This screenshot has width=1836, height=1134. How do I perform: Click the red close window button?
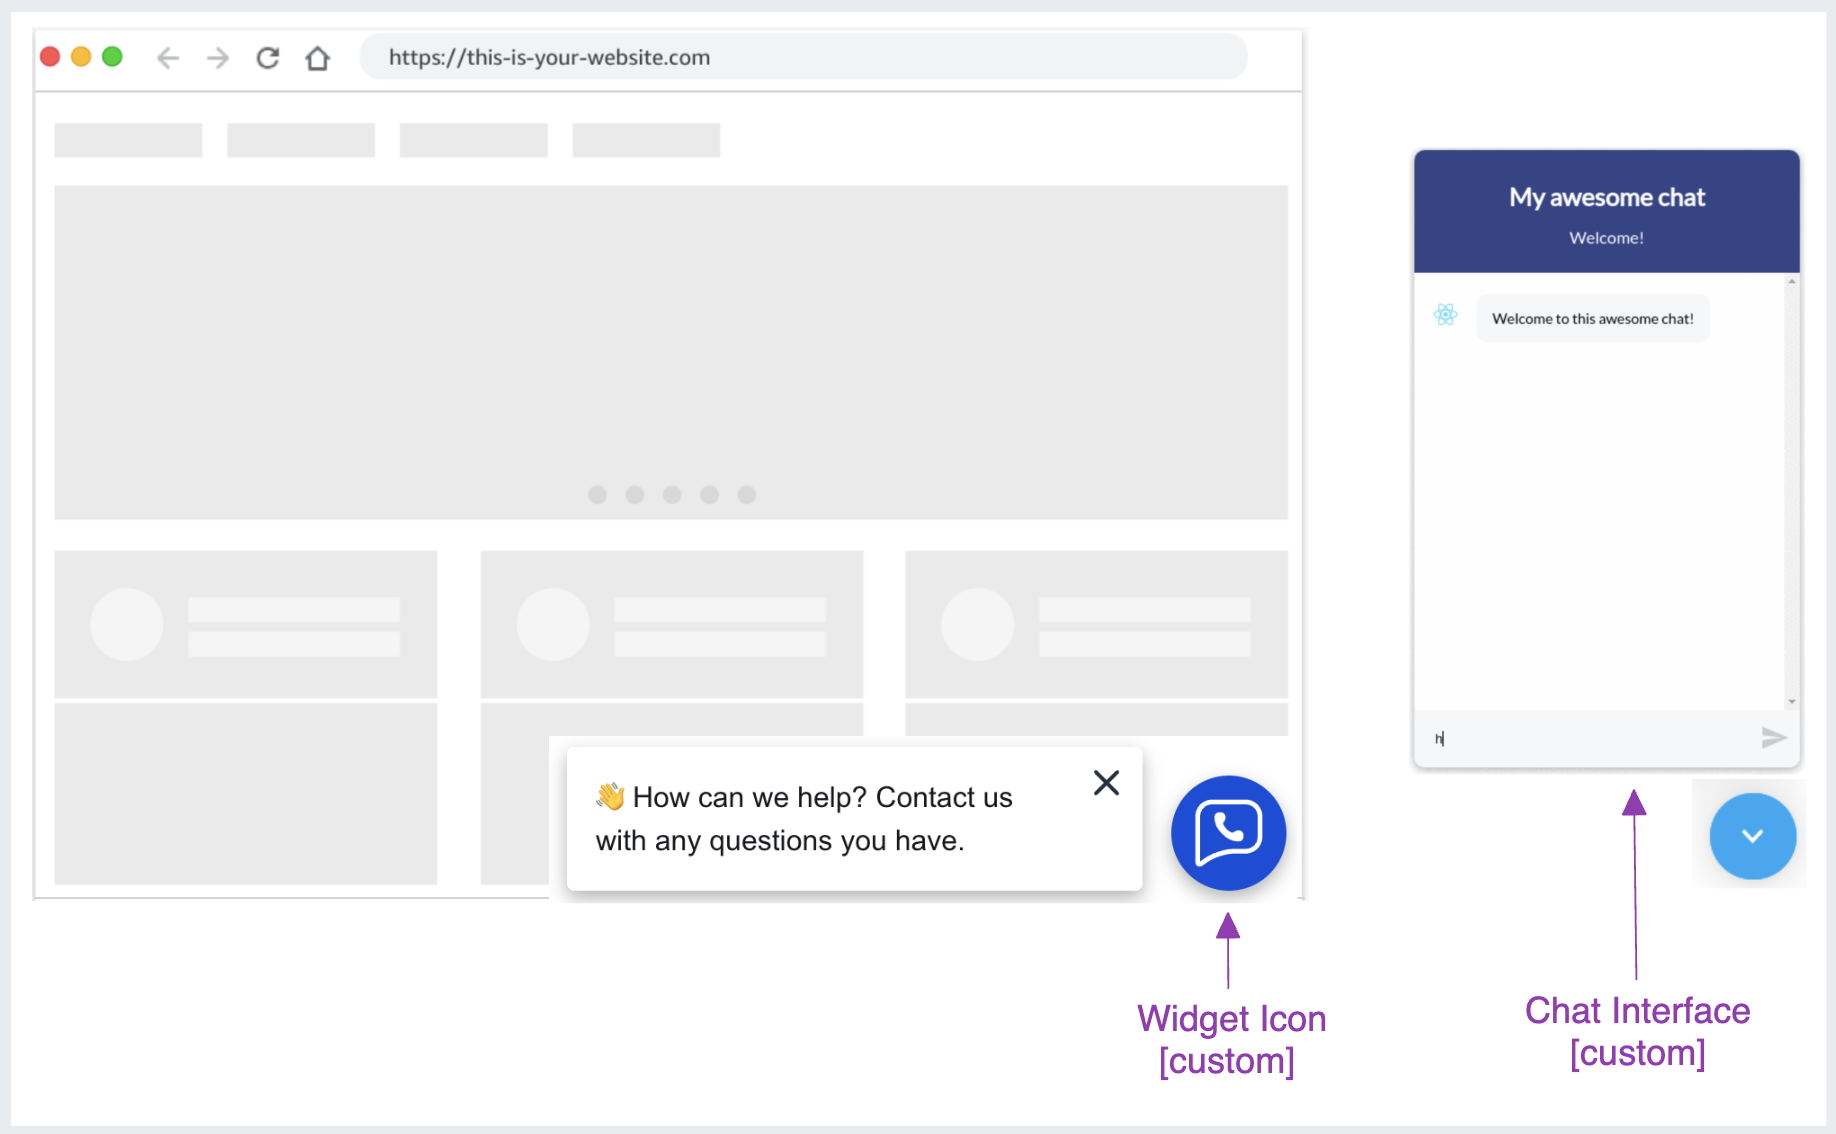click(x=50, y=57)
